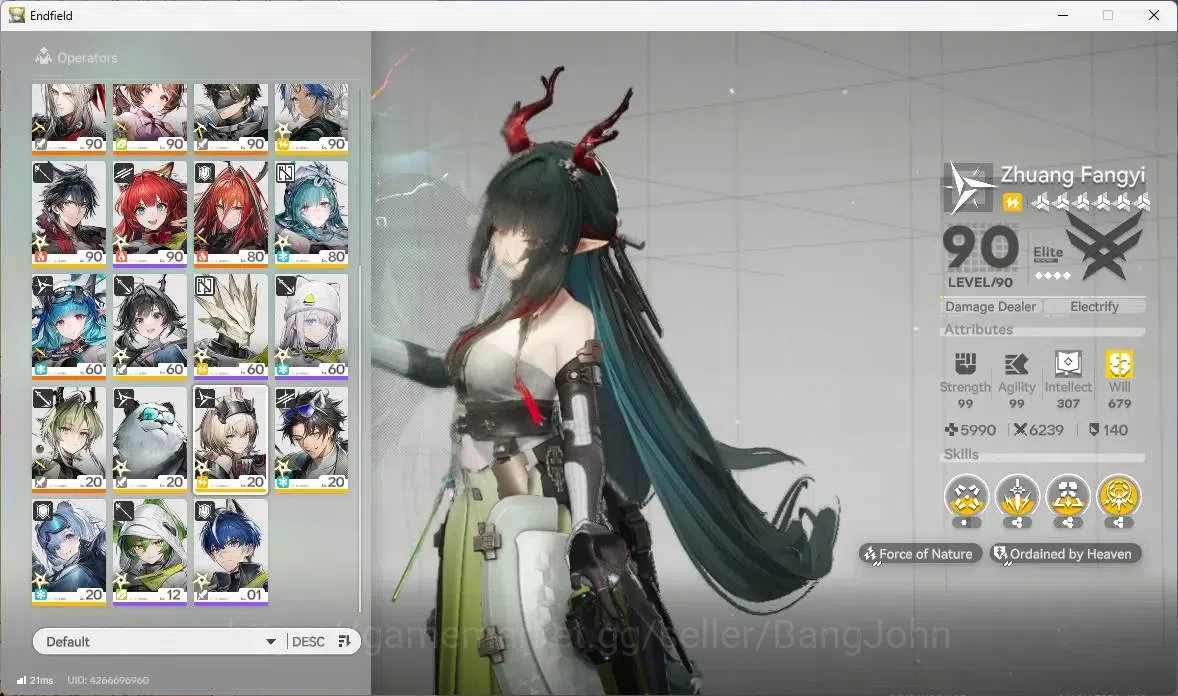Select the white cat-hat girl level 60 operator
The width and height of the screenshot is (1178, 696).
(x=311, y=326)
